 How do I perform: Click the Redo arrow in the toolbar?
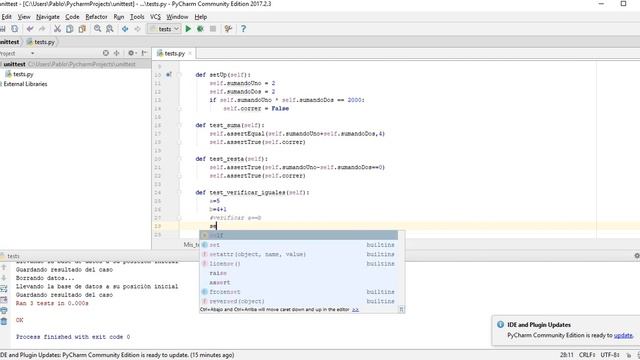pyautogui.click(x=42, y=29)
